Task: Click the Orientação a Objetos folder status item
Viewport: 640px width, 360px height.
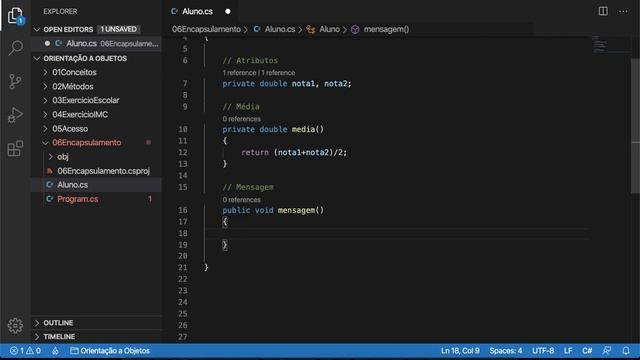Action: [110, 351]
